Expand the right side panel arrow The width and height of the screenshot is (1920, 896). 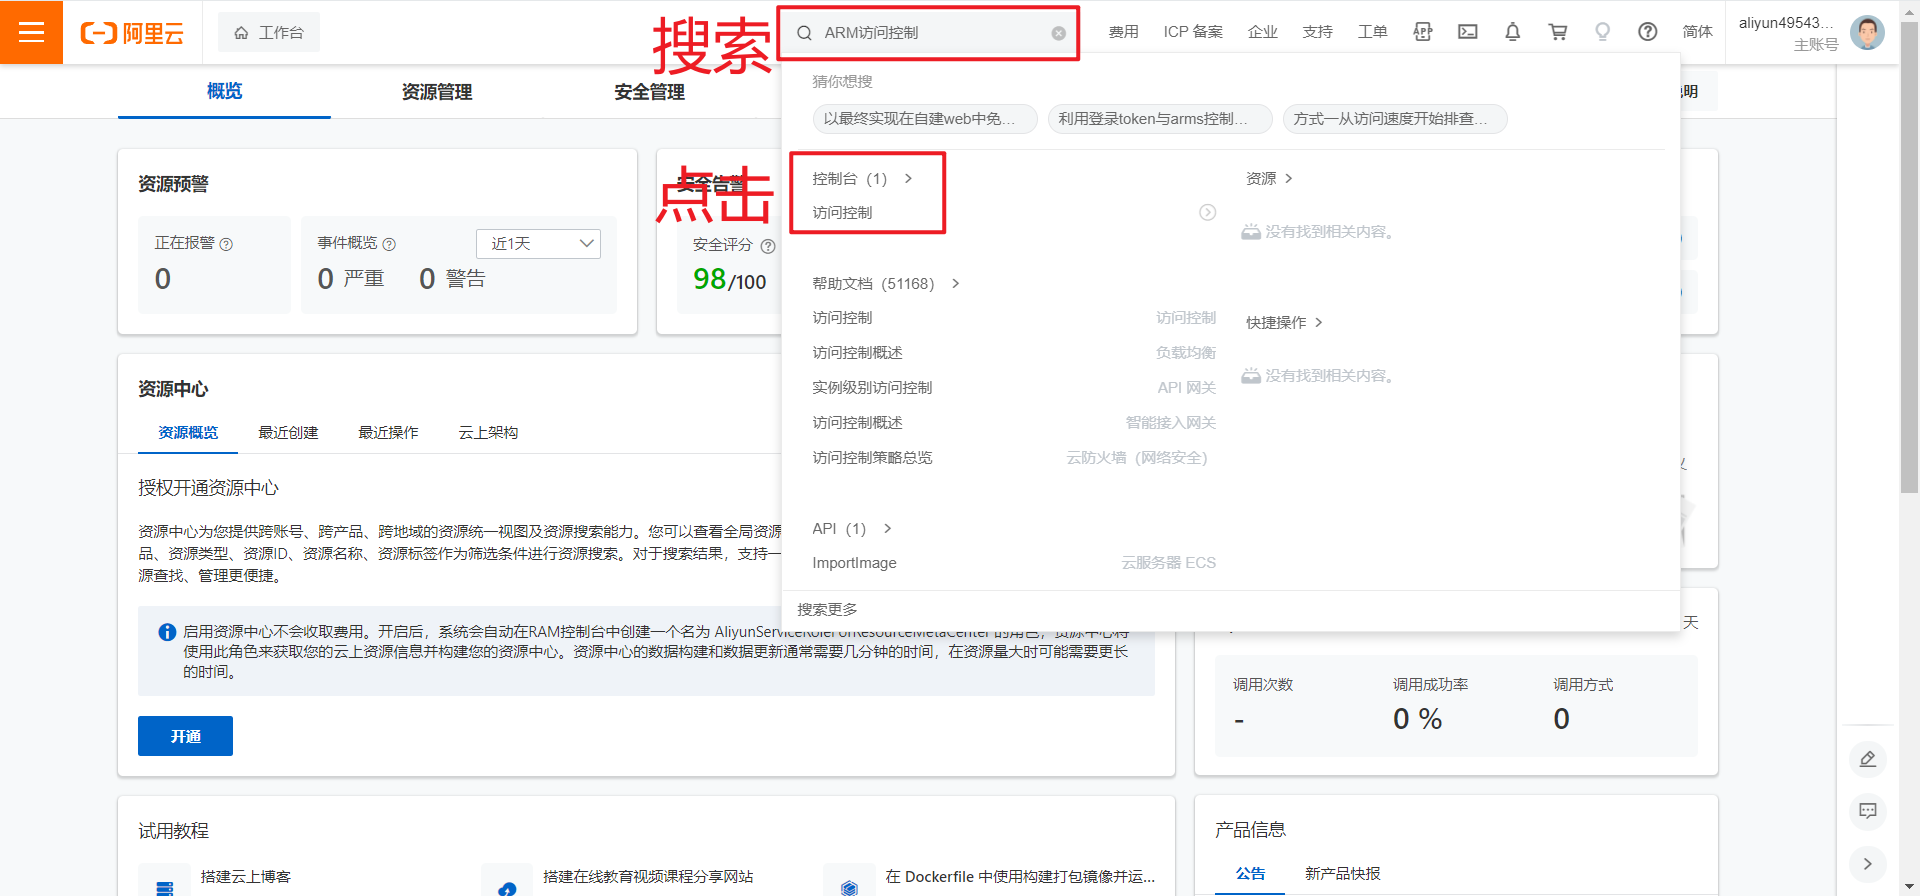[1868, 864]
